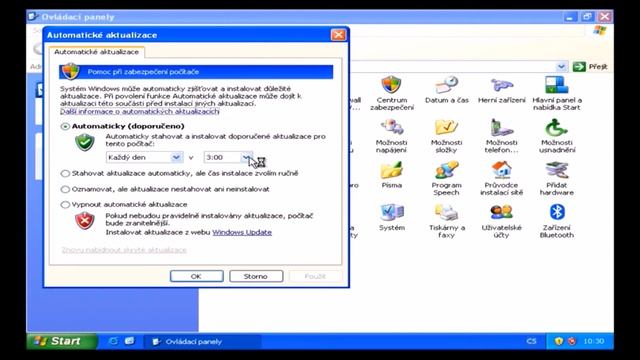Screen dimensions: 640x360
Task: Expand the 3:00 time dropdown
Action: [x=247, y=157]
